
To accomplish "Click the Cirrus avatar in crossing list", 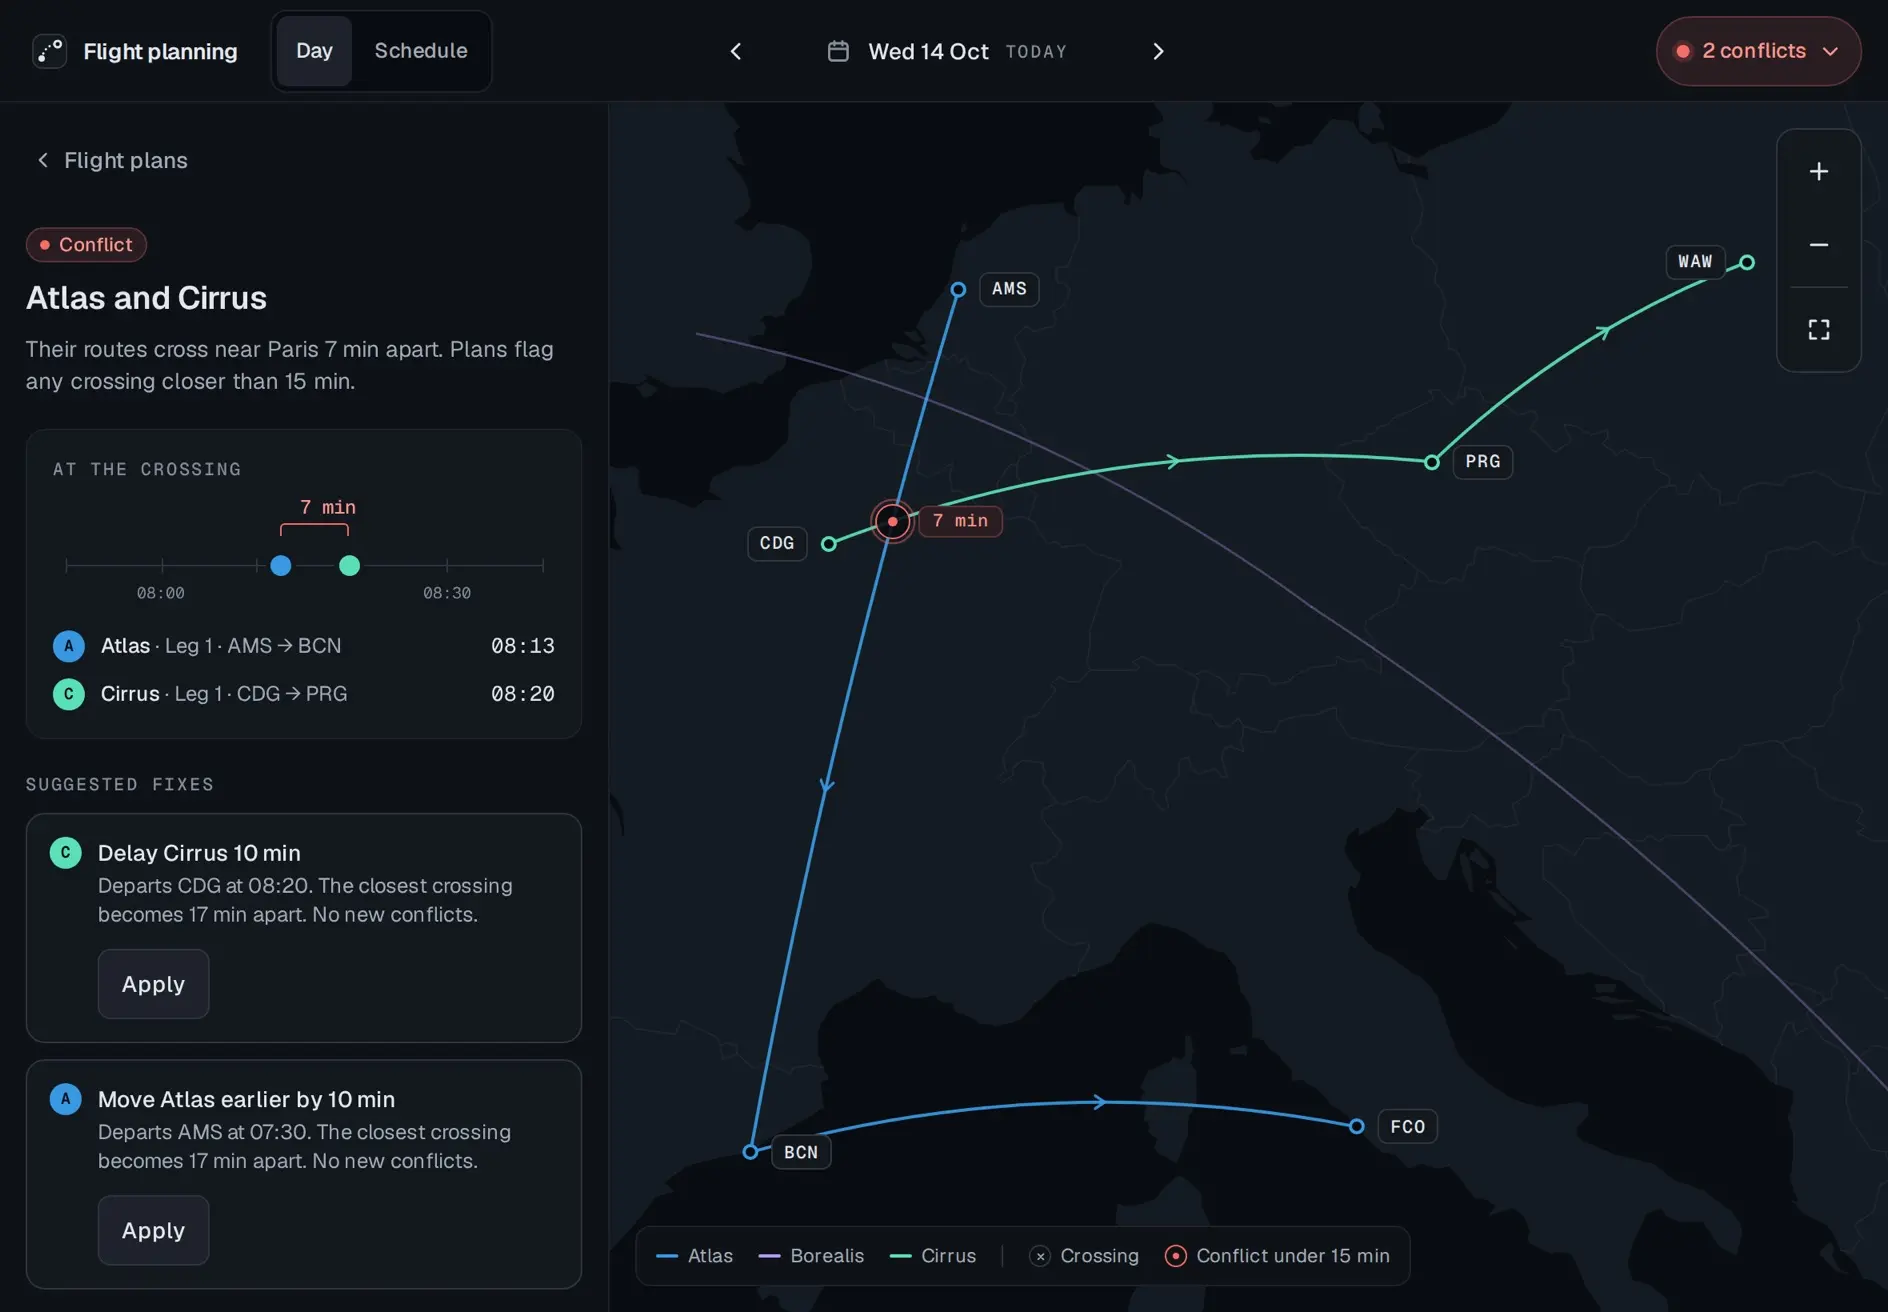I will tap(68, 694).
